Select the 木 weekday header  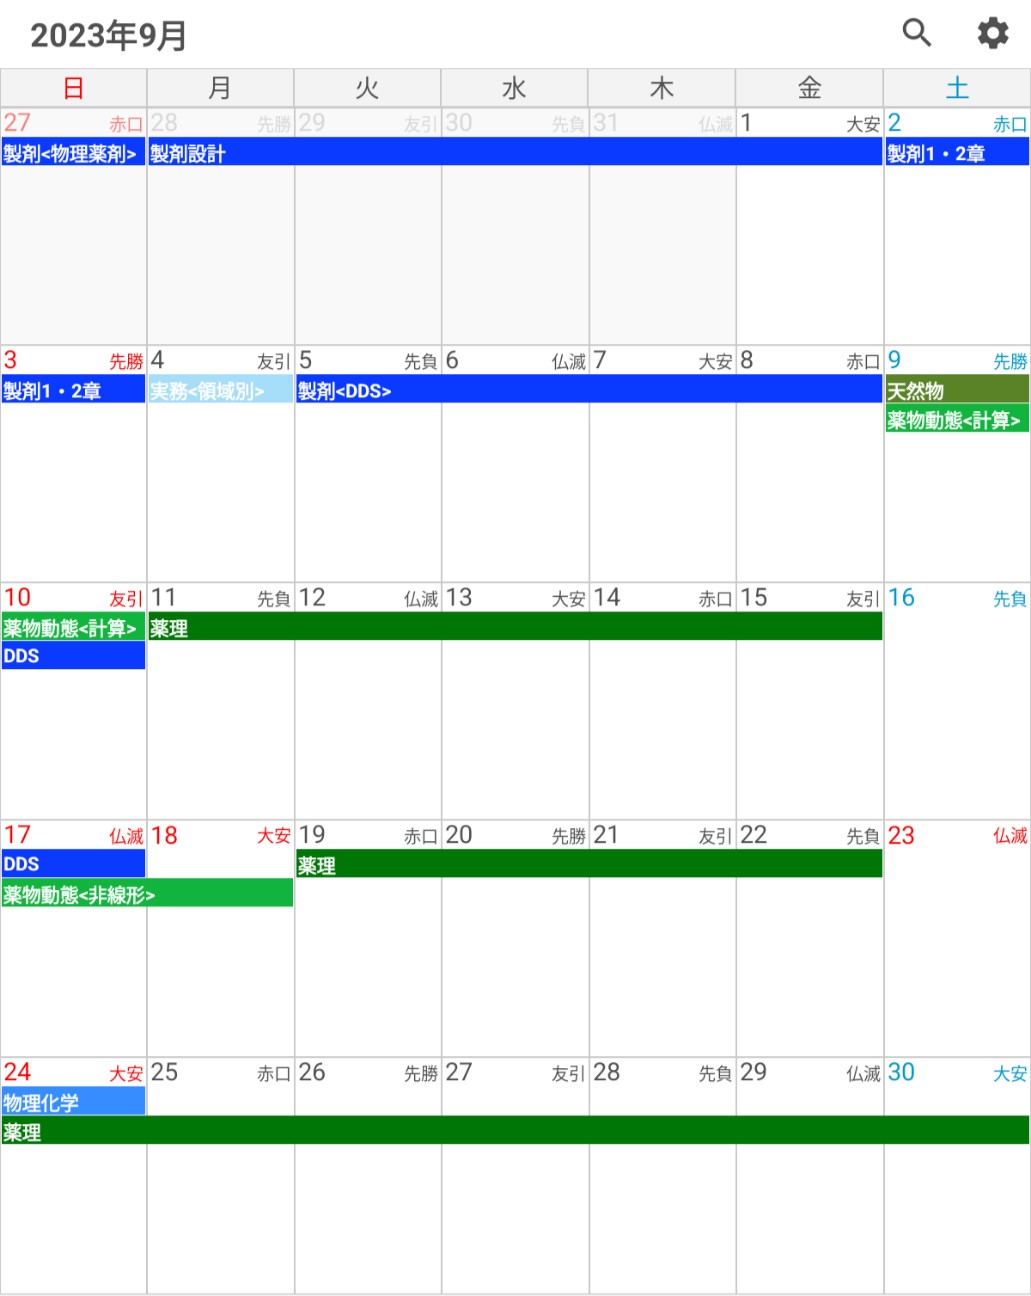[x=662, y=88]
